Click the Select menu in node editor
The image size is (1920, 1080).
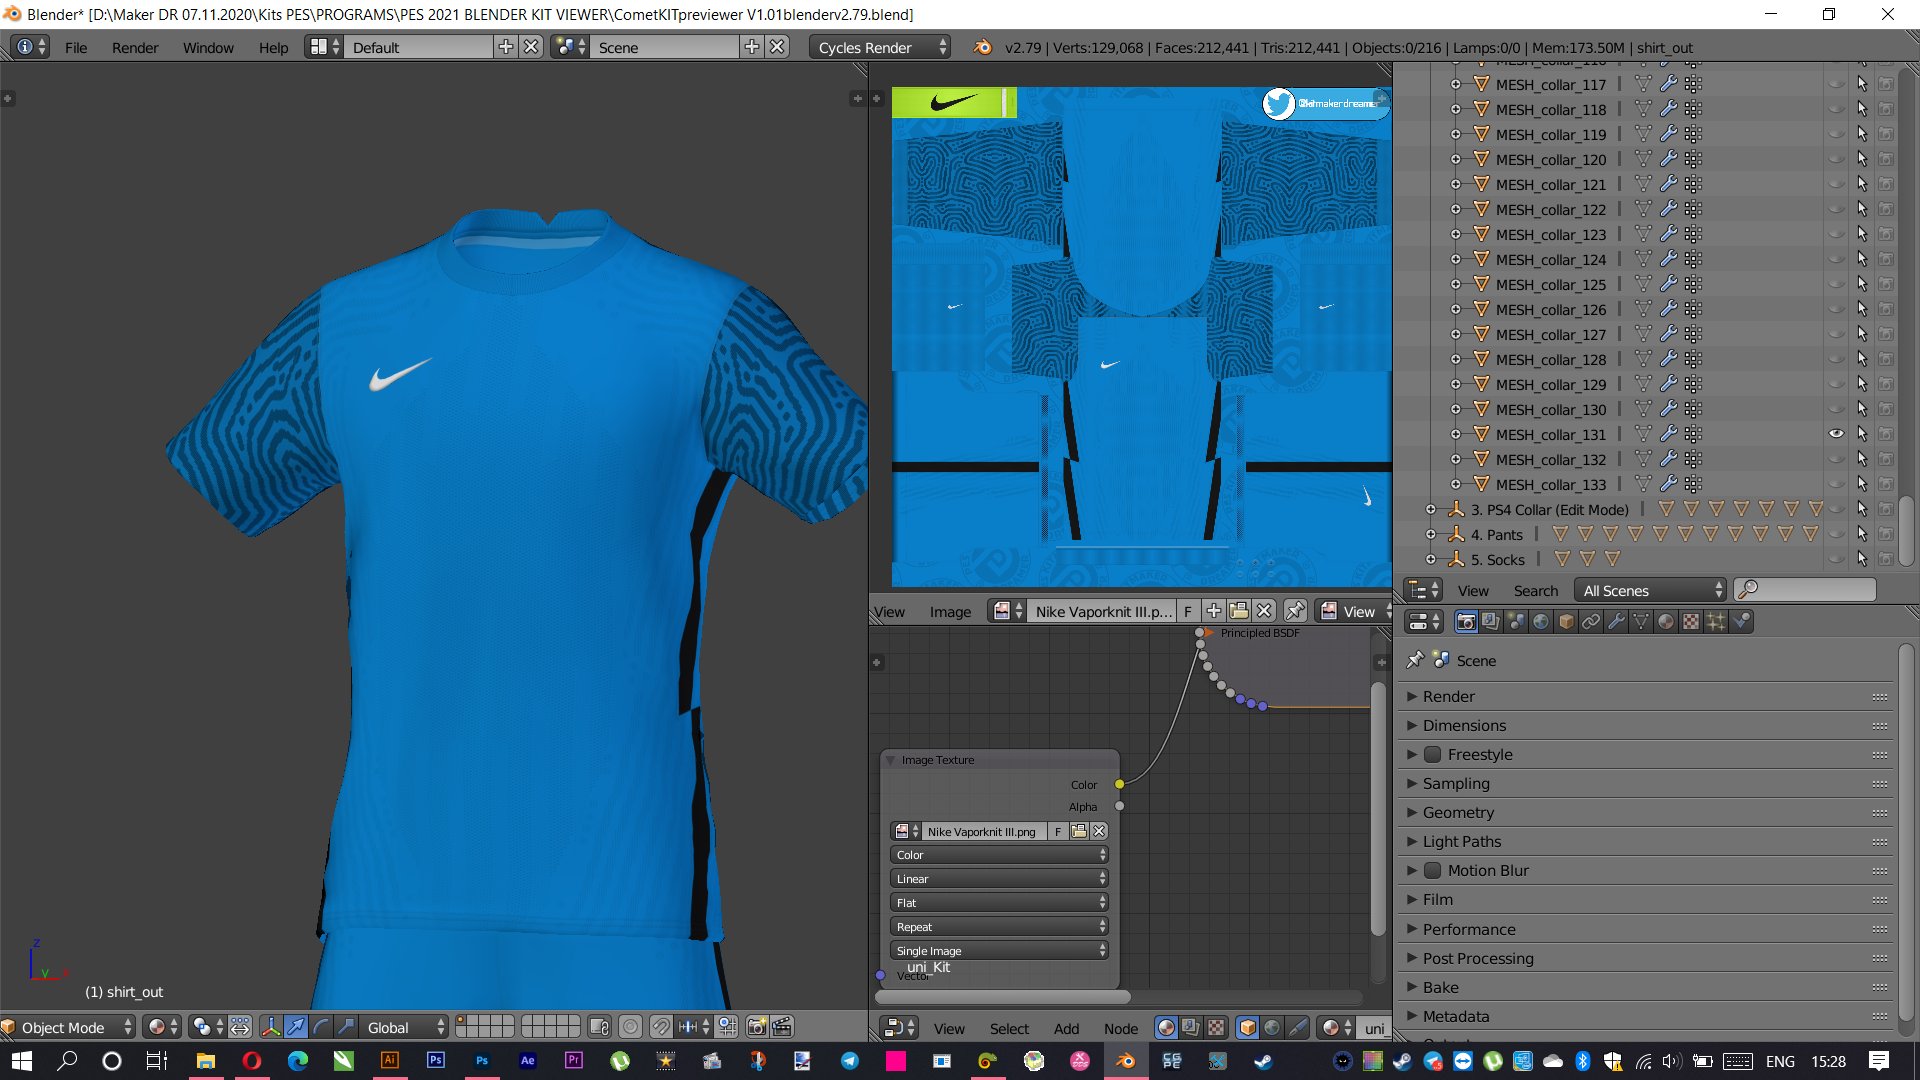click(x=1009, y=1028)
